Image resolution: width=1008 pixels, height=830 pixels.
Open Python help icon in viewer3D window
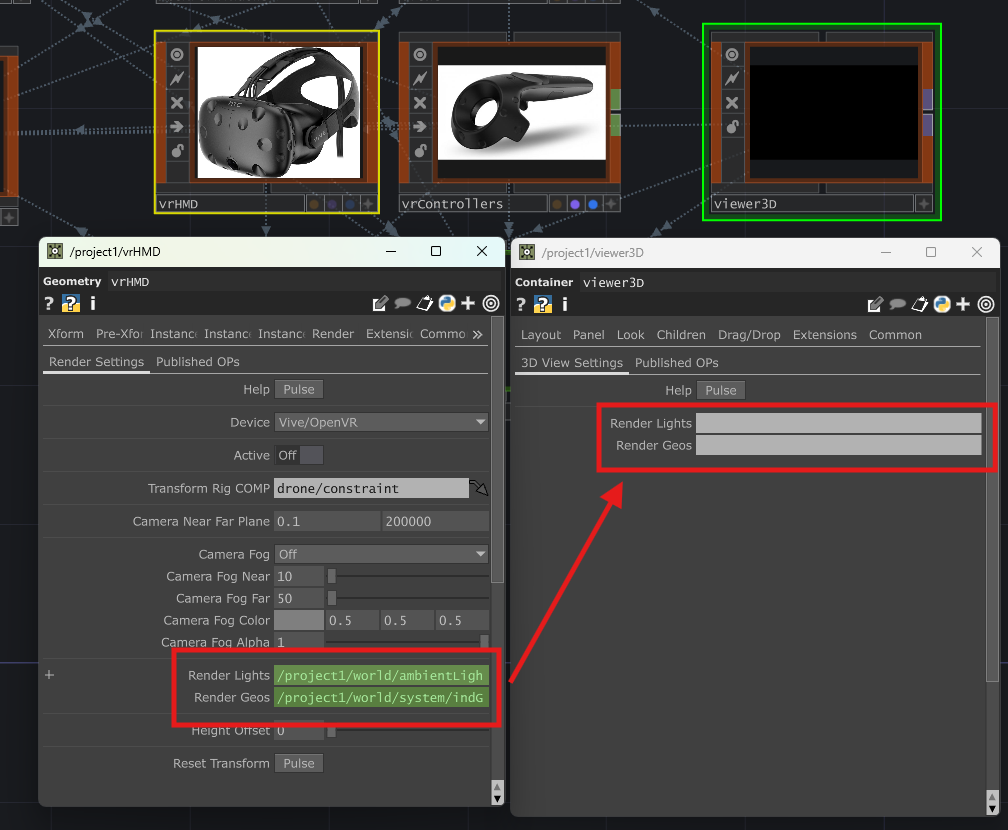click(x=543, y=305)
